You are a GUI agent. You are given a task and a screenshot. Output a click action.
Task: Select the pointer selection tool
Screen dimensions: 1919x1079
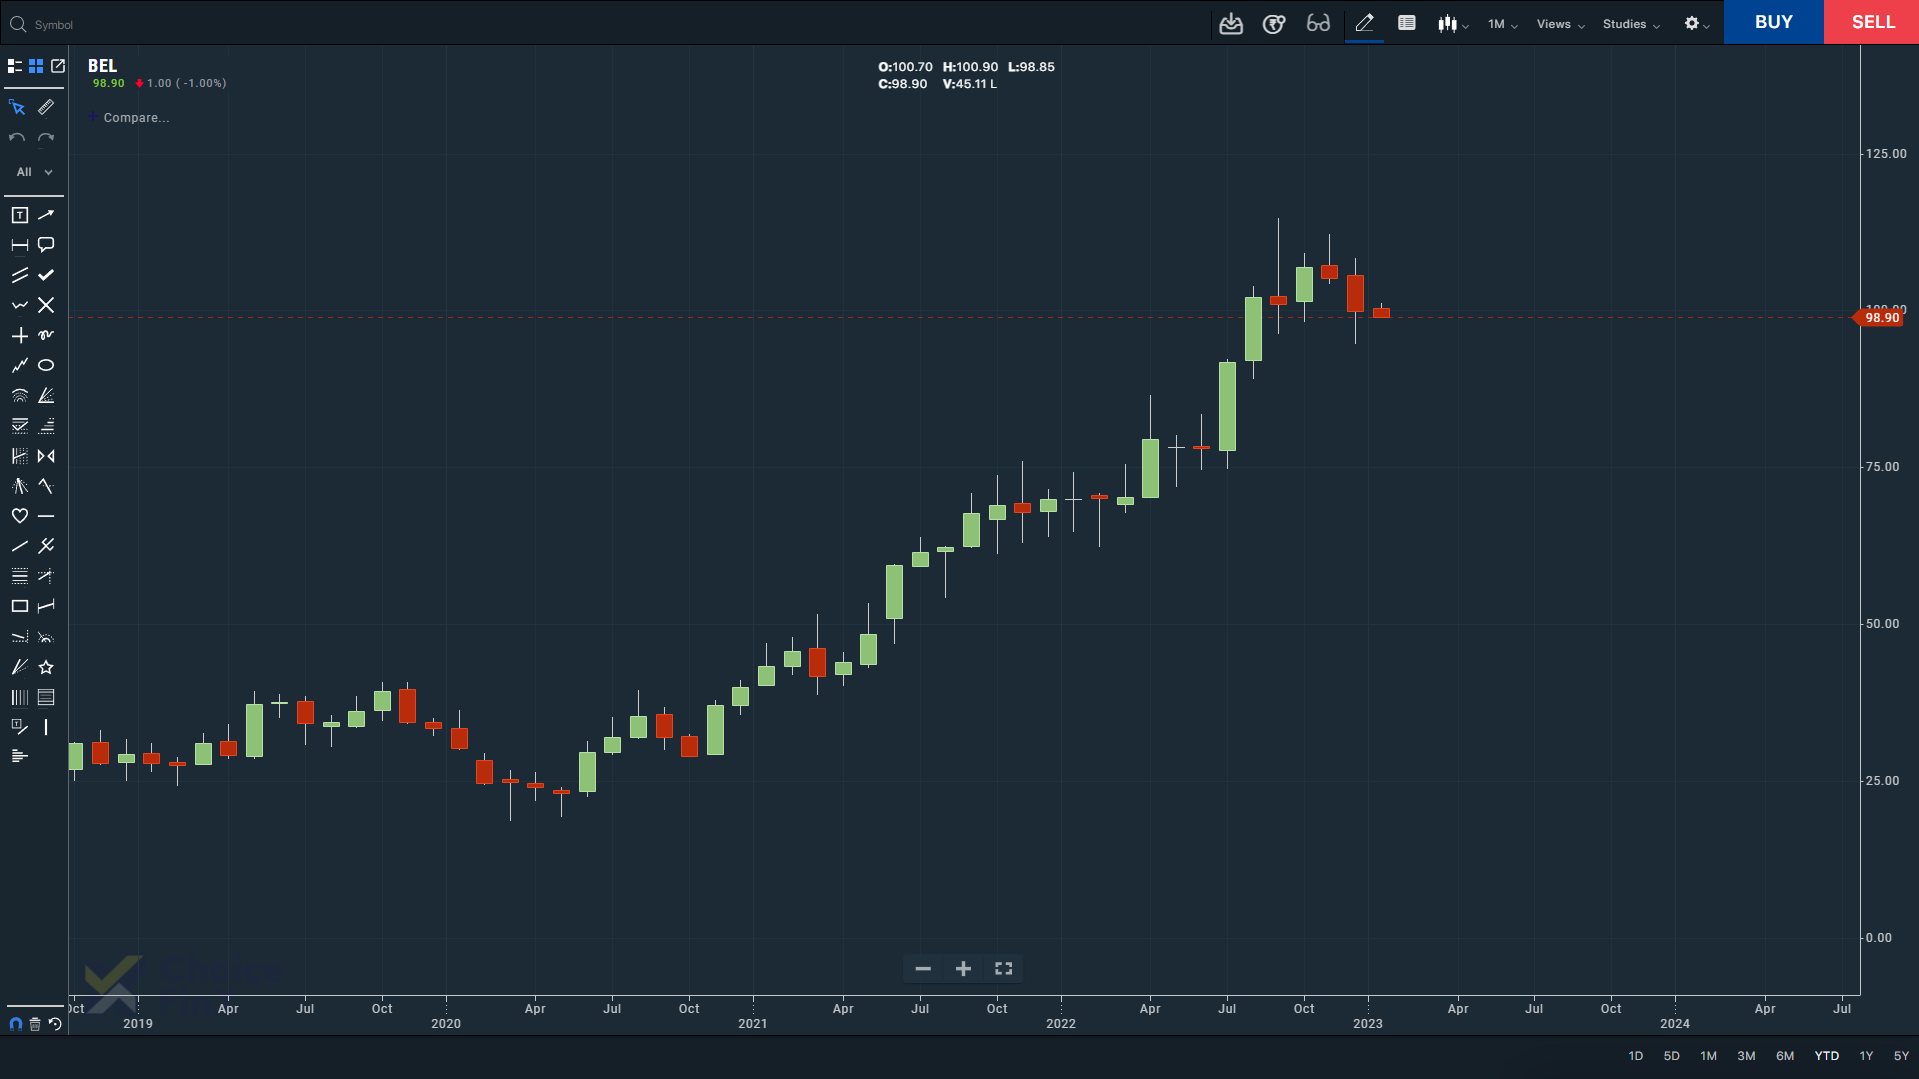(18, 107)
